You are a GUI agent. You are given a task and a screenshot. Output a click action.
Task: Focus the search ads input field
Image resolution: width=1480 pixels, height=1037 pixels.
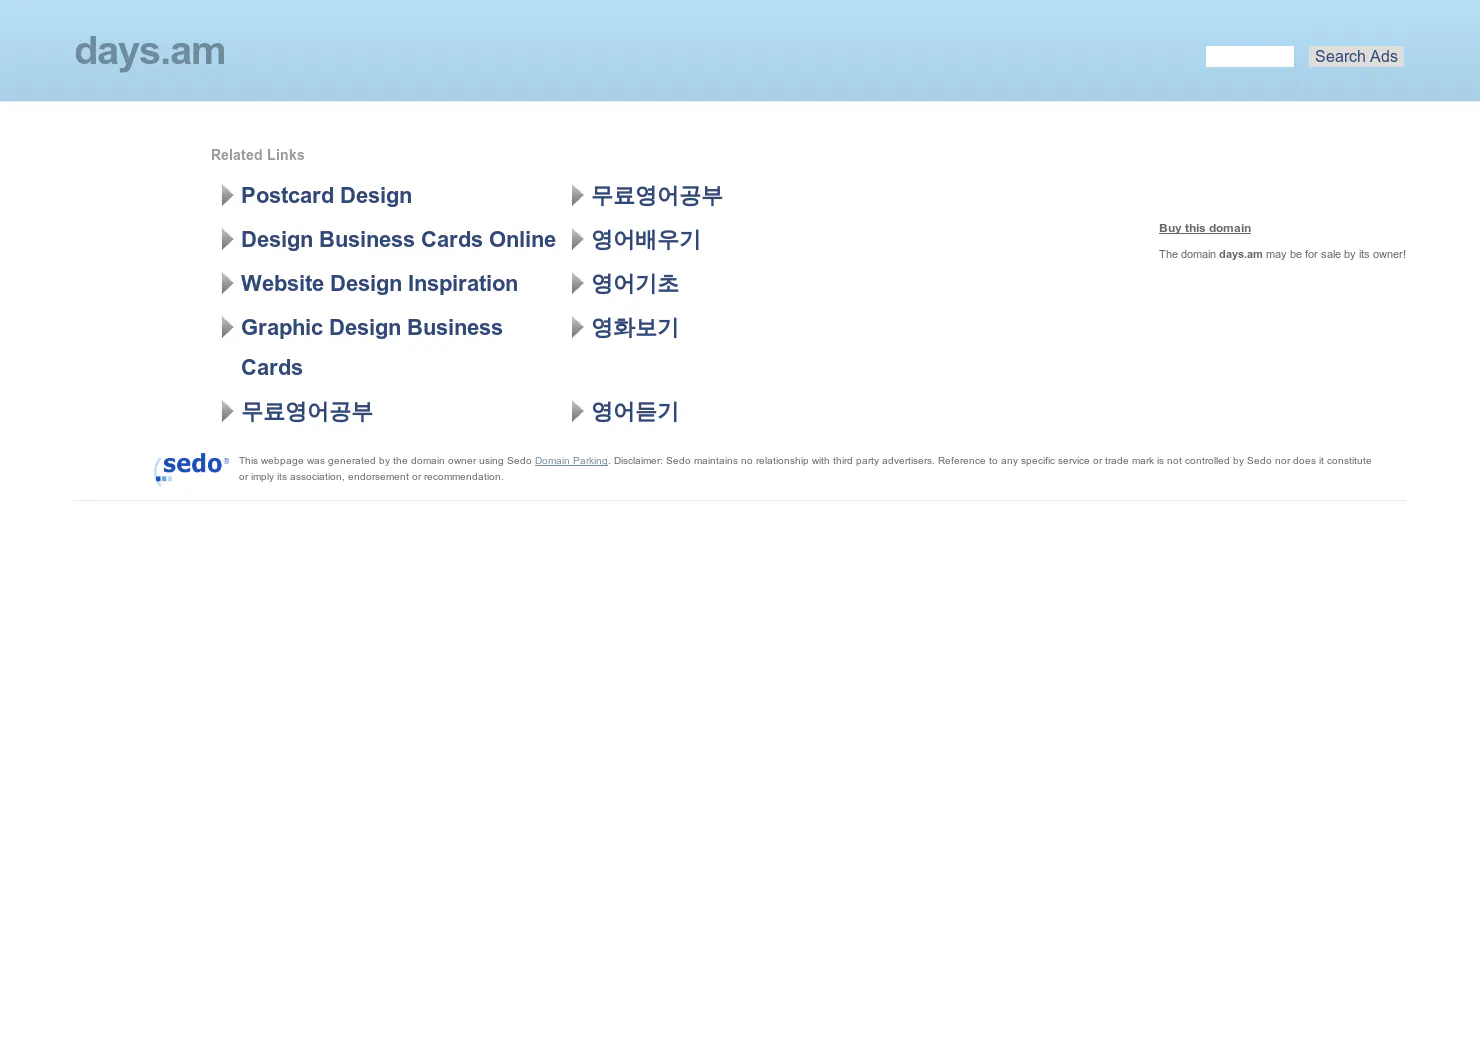(x=1250, y=57)
